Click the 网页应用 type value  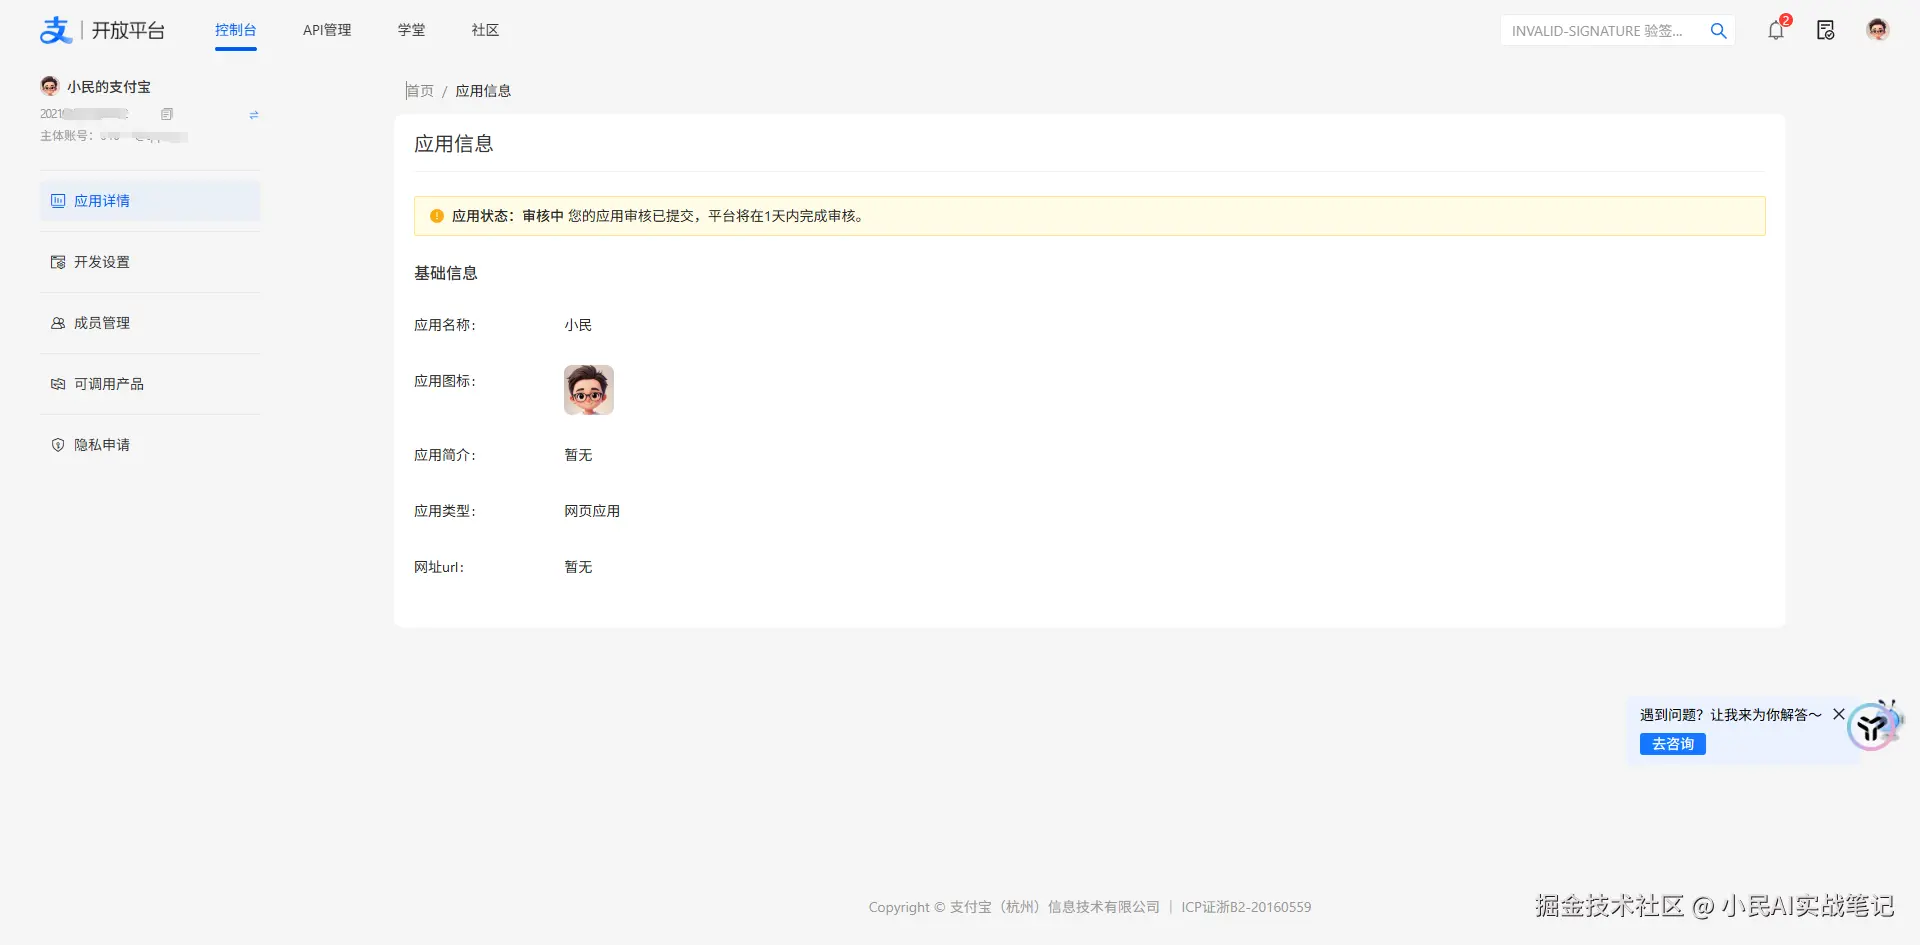click(x=592, y=511)
